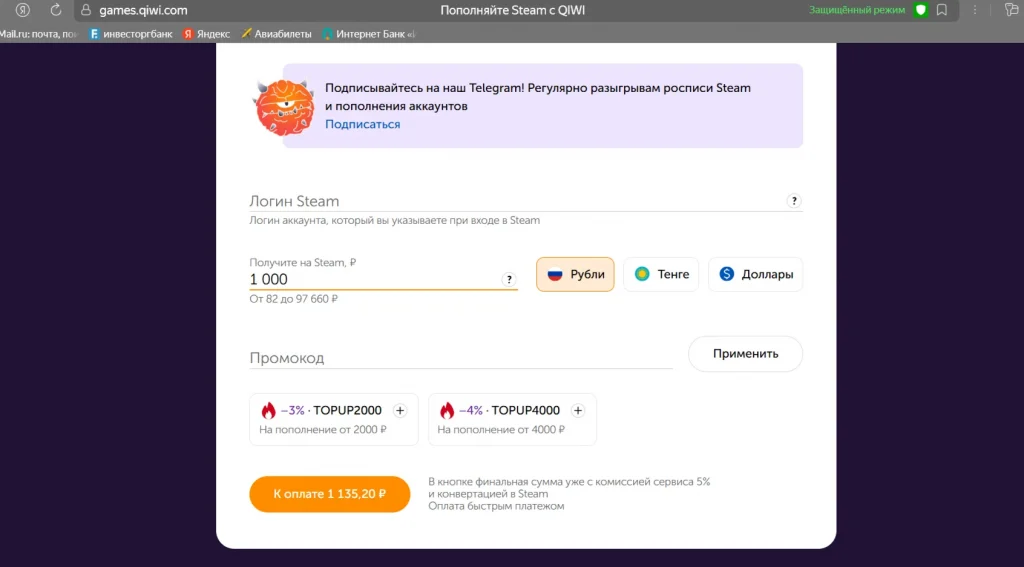The height and width of the screenshot is (567, 1024).
Task: Open the browser three-dot menu
Action: click(x=975, y=10)
